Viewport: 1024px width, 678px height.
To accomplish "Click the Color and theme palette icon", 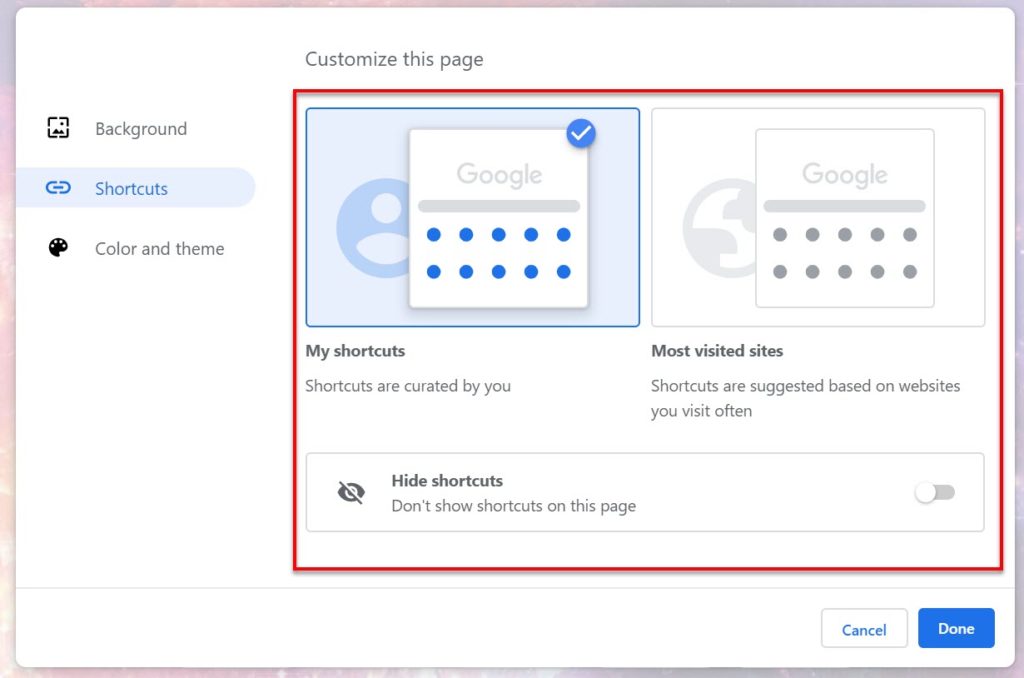I will 57,248.
